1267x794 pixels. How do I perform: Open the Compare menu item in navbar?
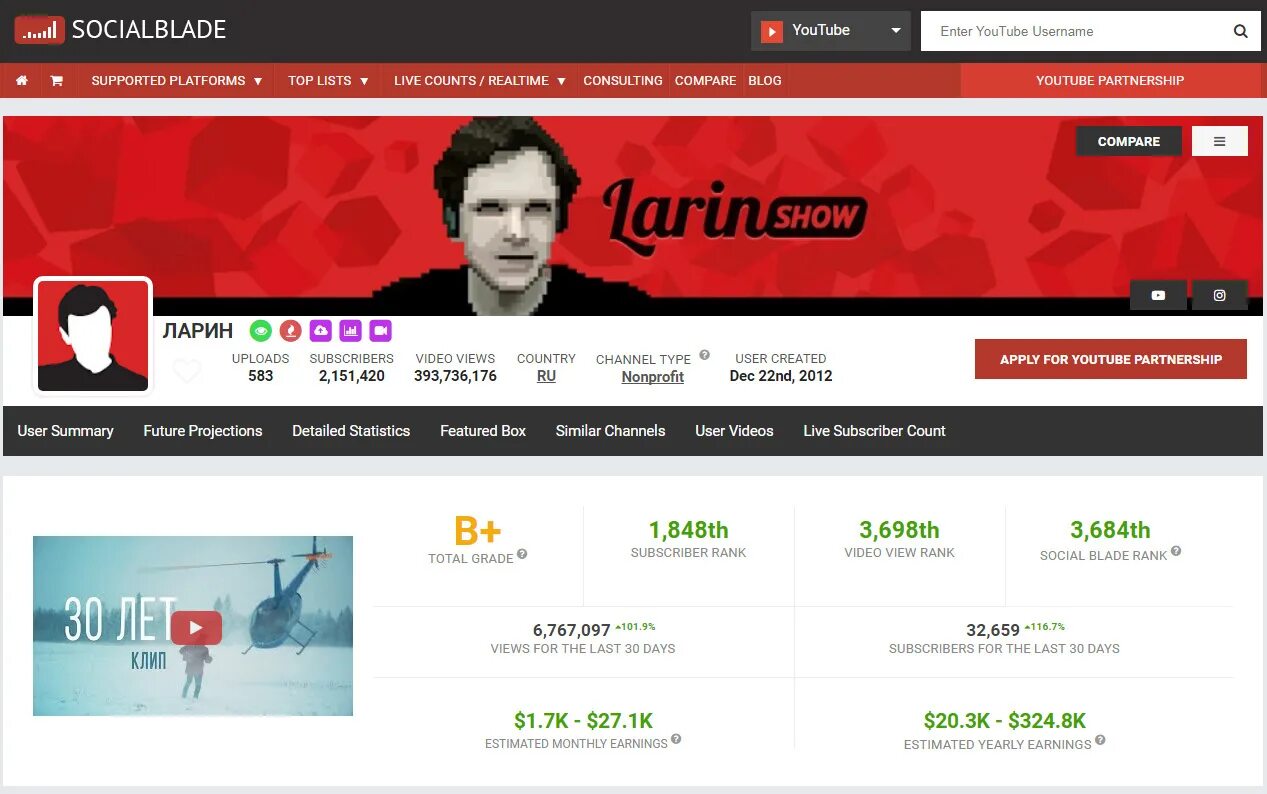705,81
